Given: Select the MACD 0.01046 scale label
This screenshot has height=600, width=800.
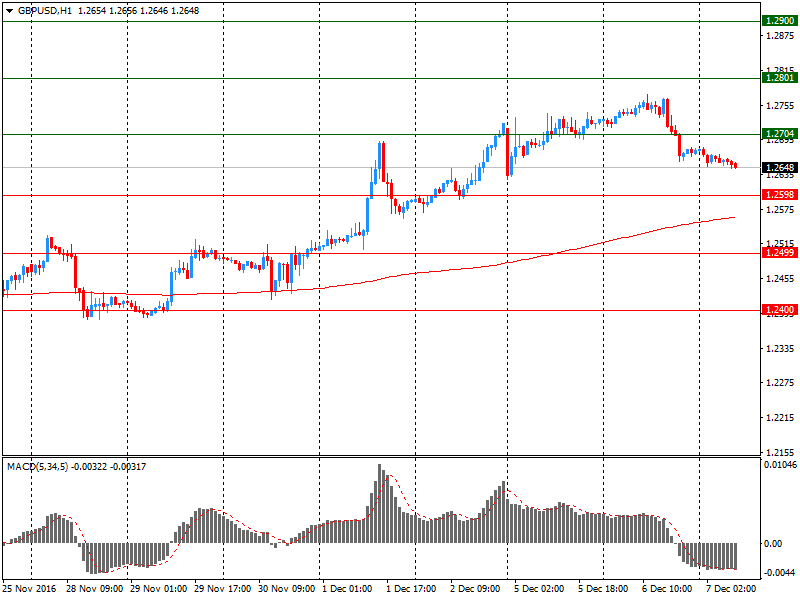Looking at the screenshot, I should coord(780,465).
